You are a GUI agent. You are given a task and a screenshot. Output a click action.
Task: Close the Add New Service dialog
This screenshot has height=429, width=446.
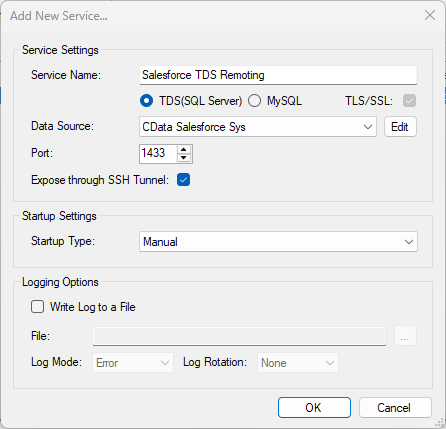430,15
